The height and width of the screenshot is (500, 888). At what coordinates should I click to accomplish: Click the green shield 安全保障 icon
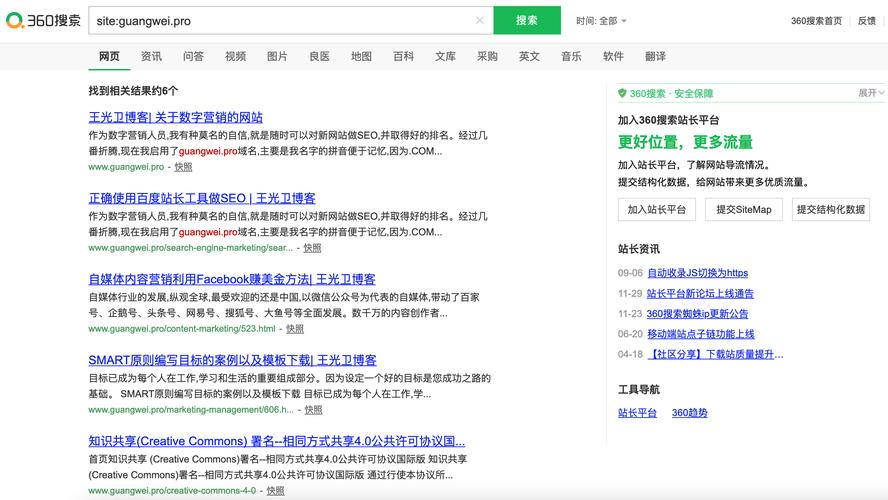[x=622, y=93]
